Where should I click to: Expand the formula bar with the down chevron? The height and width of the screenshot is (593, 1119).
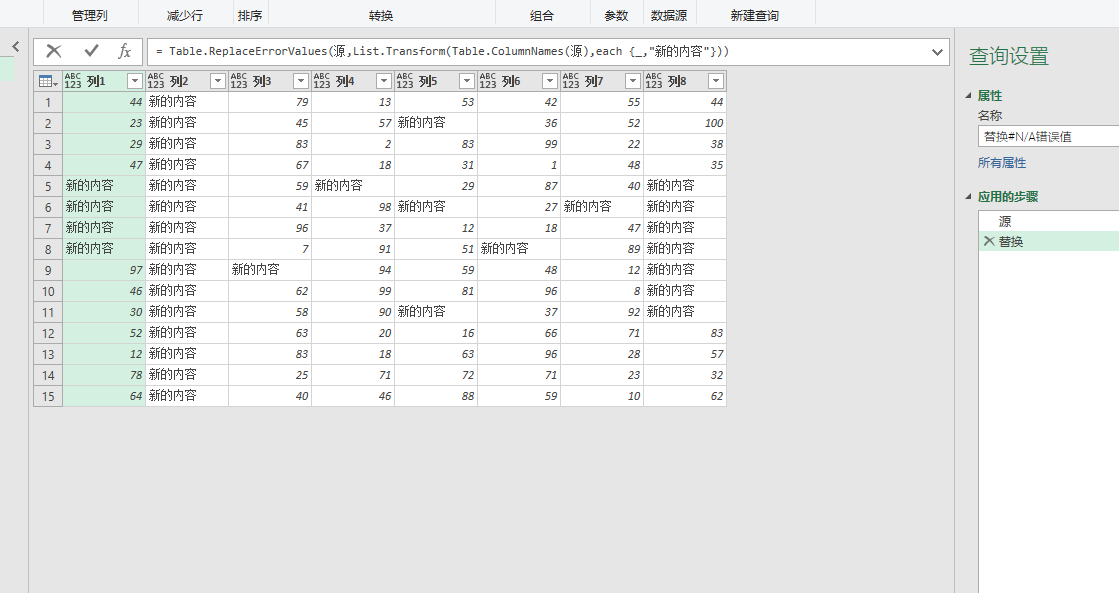click(x=936, y=52)
